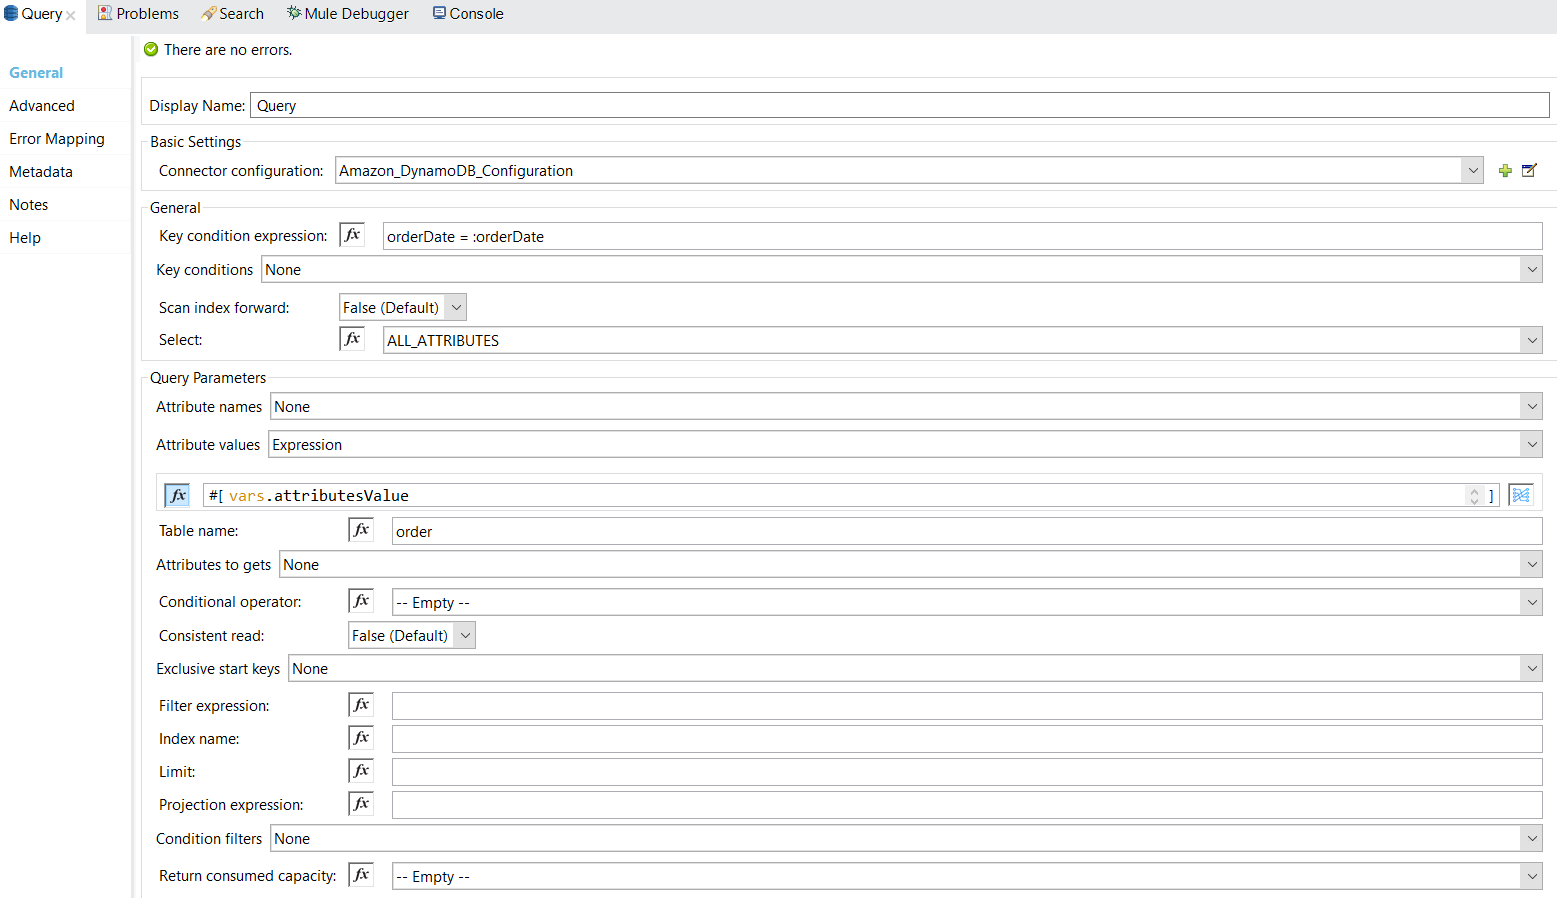Click the fx icon beside Table name
Viewport: 1557px width, 898px height.
361,529
